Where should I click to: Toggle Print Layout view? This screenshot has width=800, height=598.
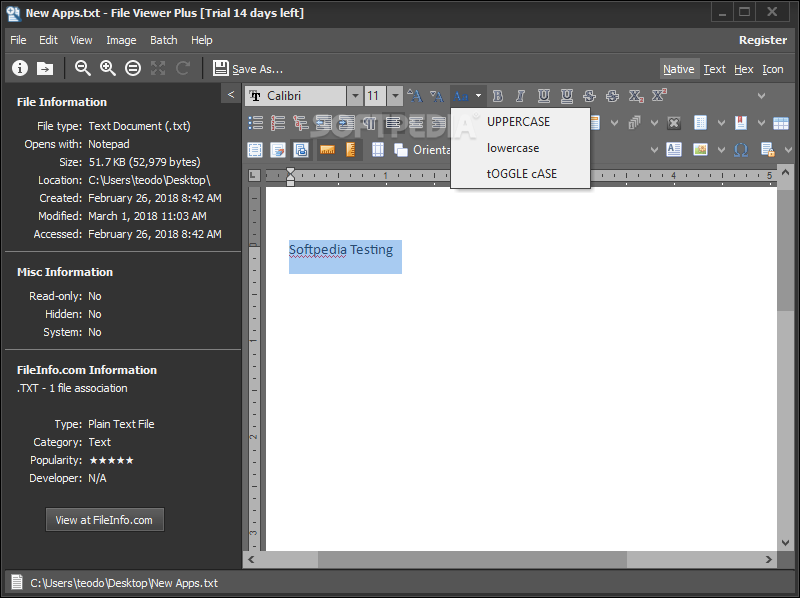click(x=301, y=150)
